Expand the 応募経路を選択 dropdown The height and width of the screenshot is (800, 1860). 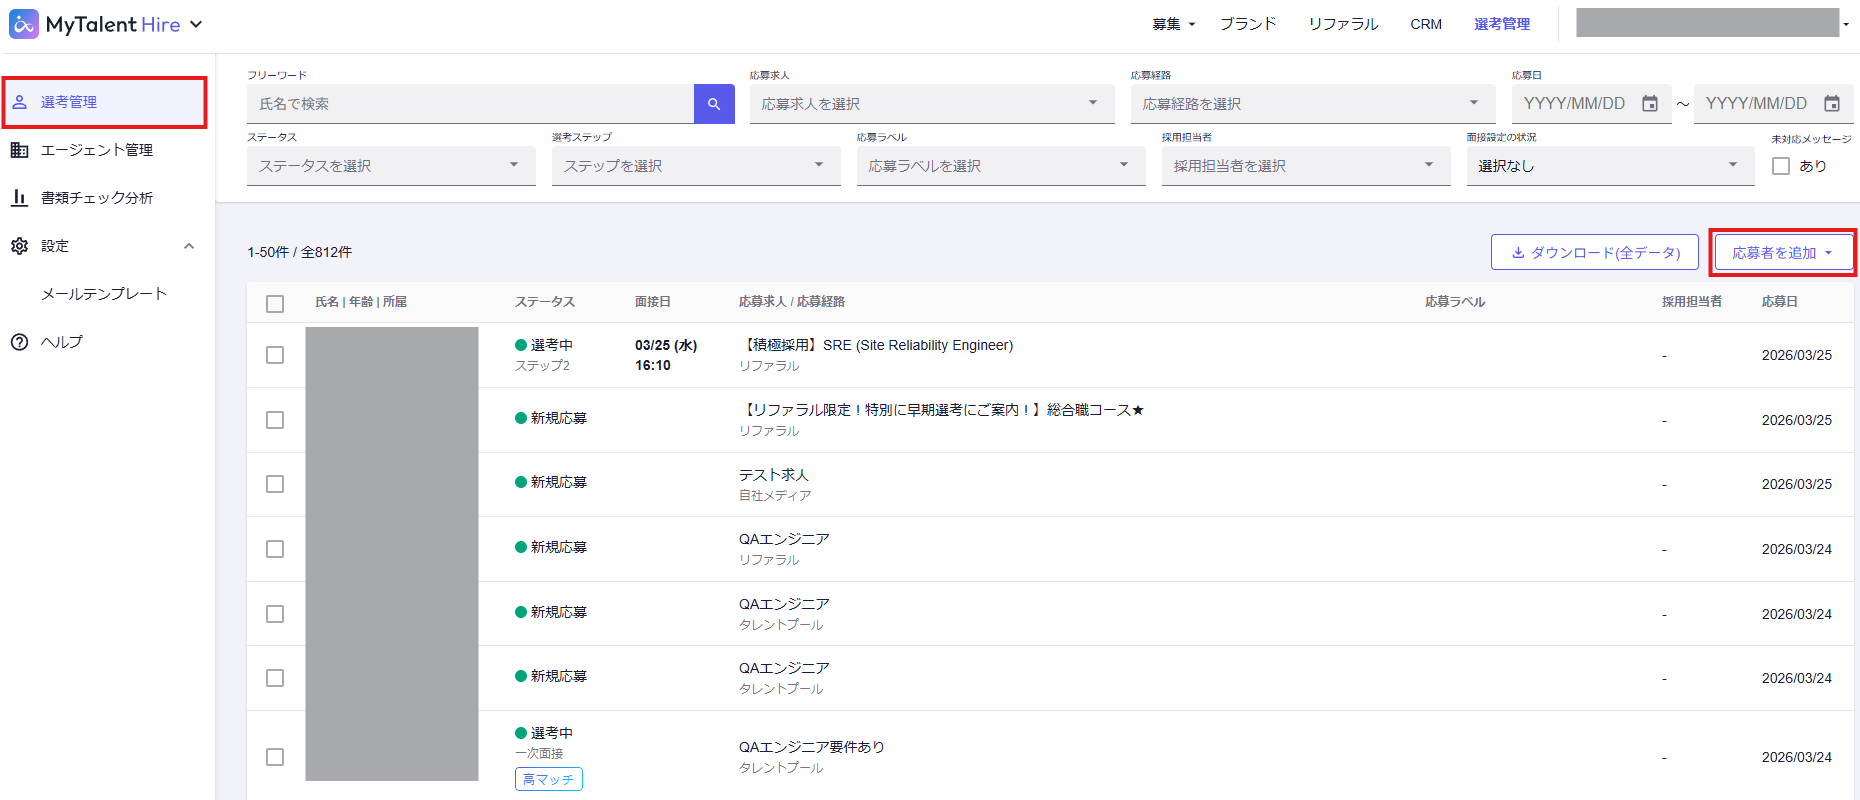pos(1312,104)
